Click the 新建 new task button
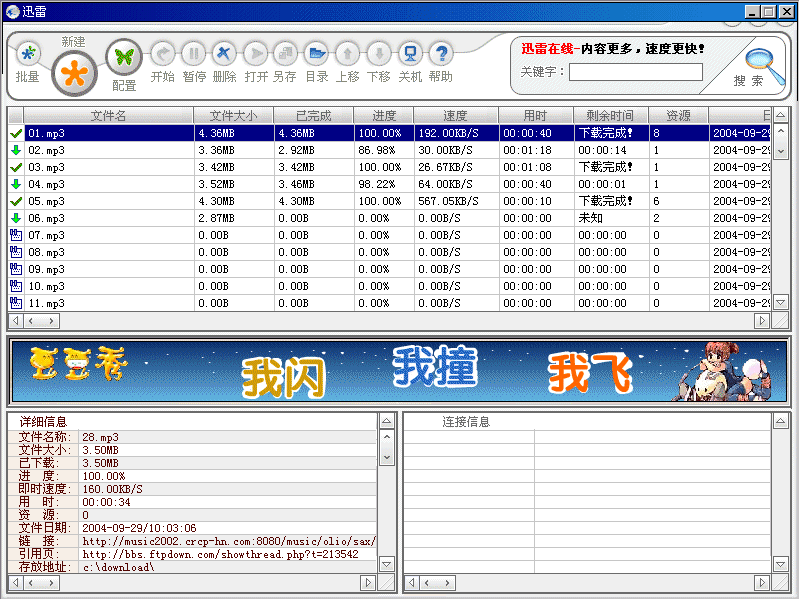 74,73
